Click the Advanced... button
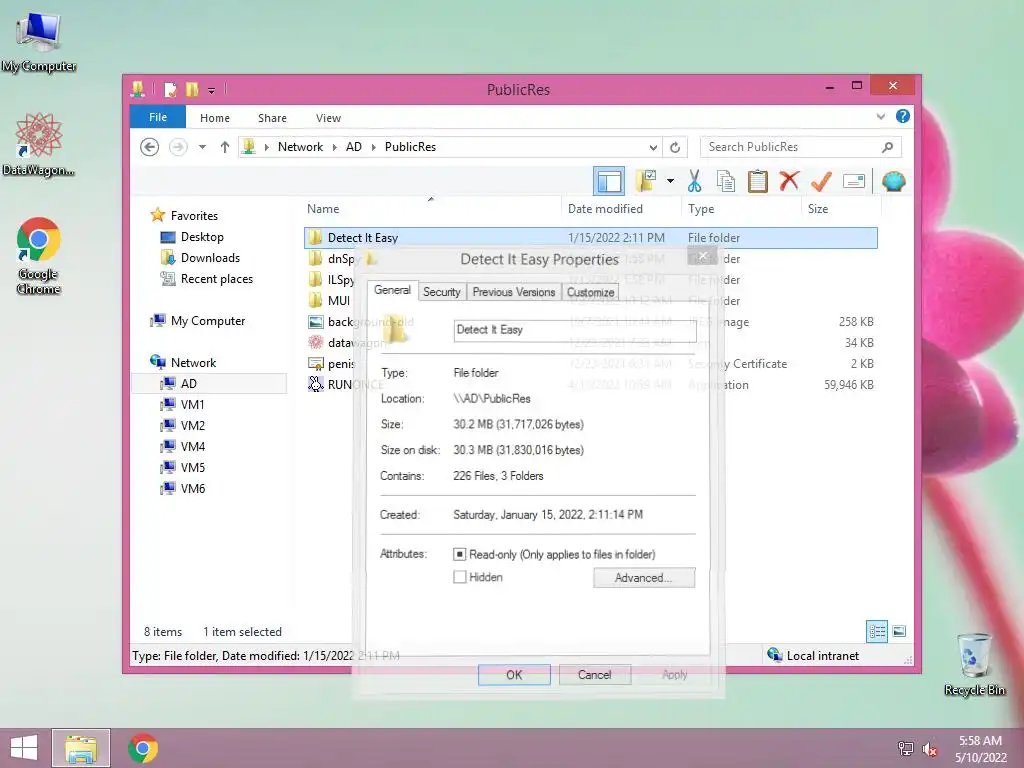This screenshot has height=768, width=1024. coord(644,577)
